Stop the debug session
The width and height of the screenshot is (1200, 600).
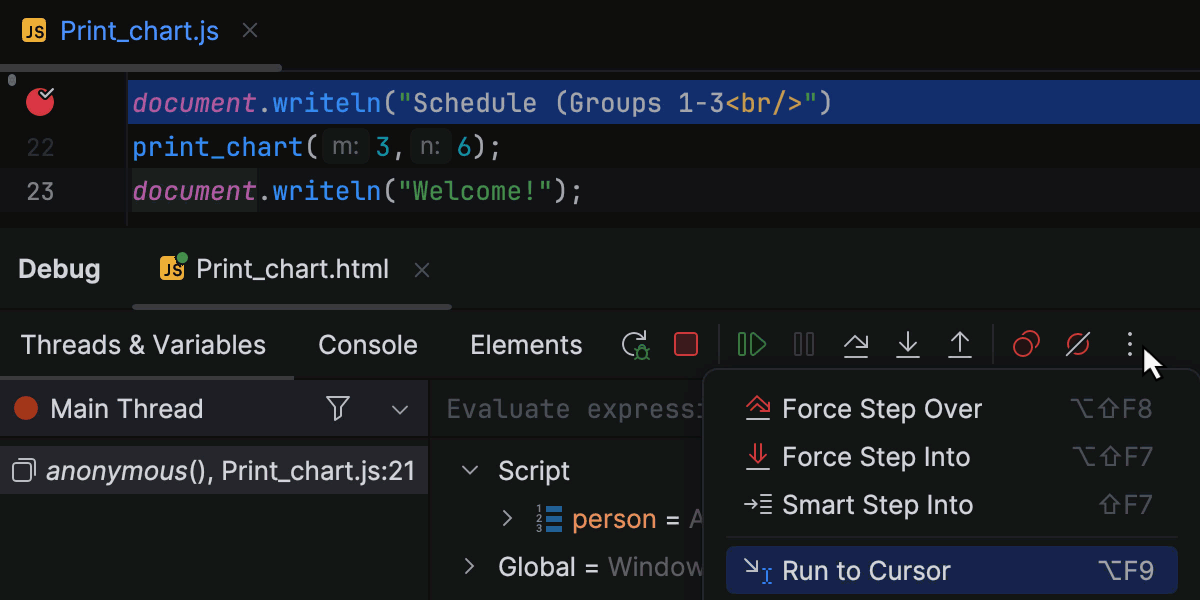(686, 345)
